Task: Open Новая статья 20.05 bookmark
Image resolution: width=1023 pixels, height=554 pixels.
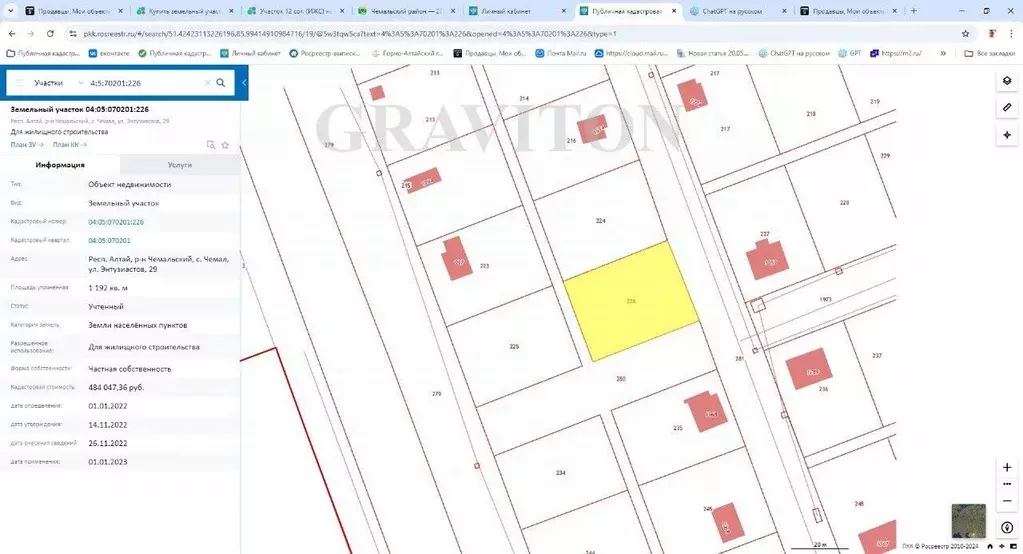Action: [x=714, y=54]
